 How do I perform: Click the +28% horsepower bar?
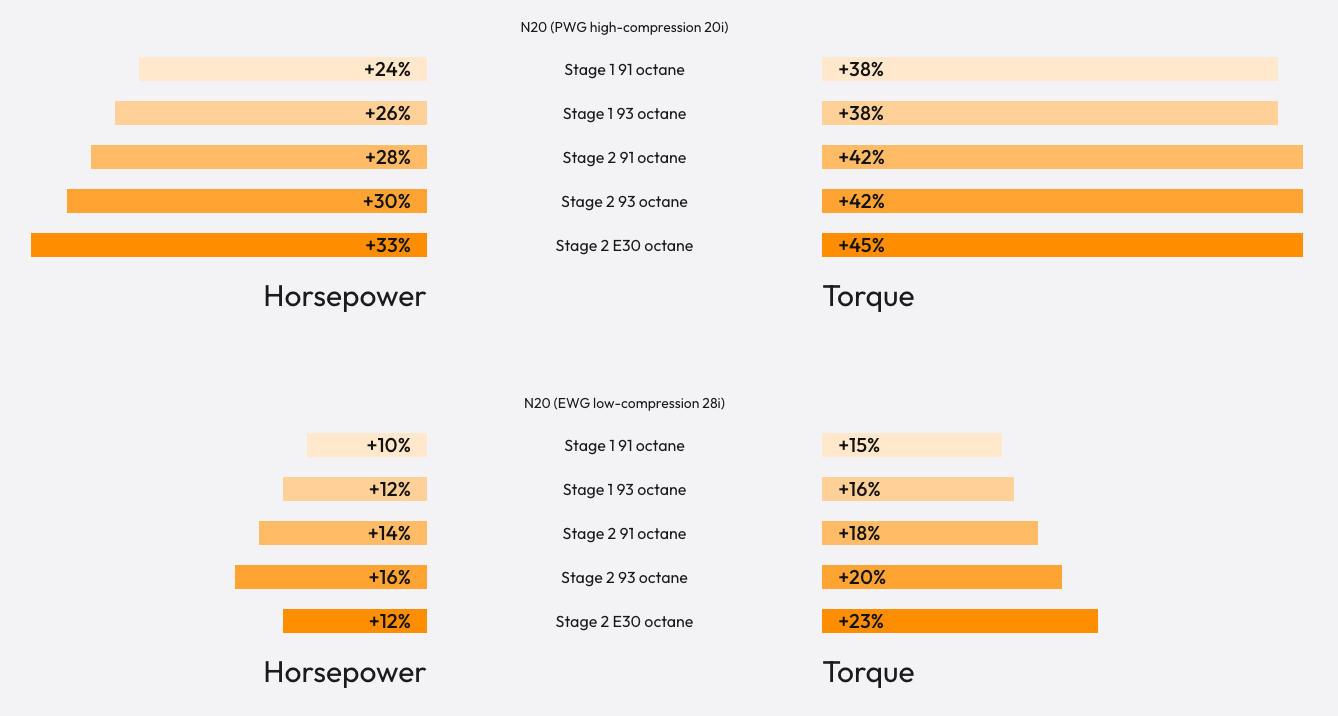click(259, 157)
